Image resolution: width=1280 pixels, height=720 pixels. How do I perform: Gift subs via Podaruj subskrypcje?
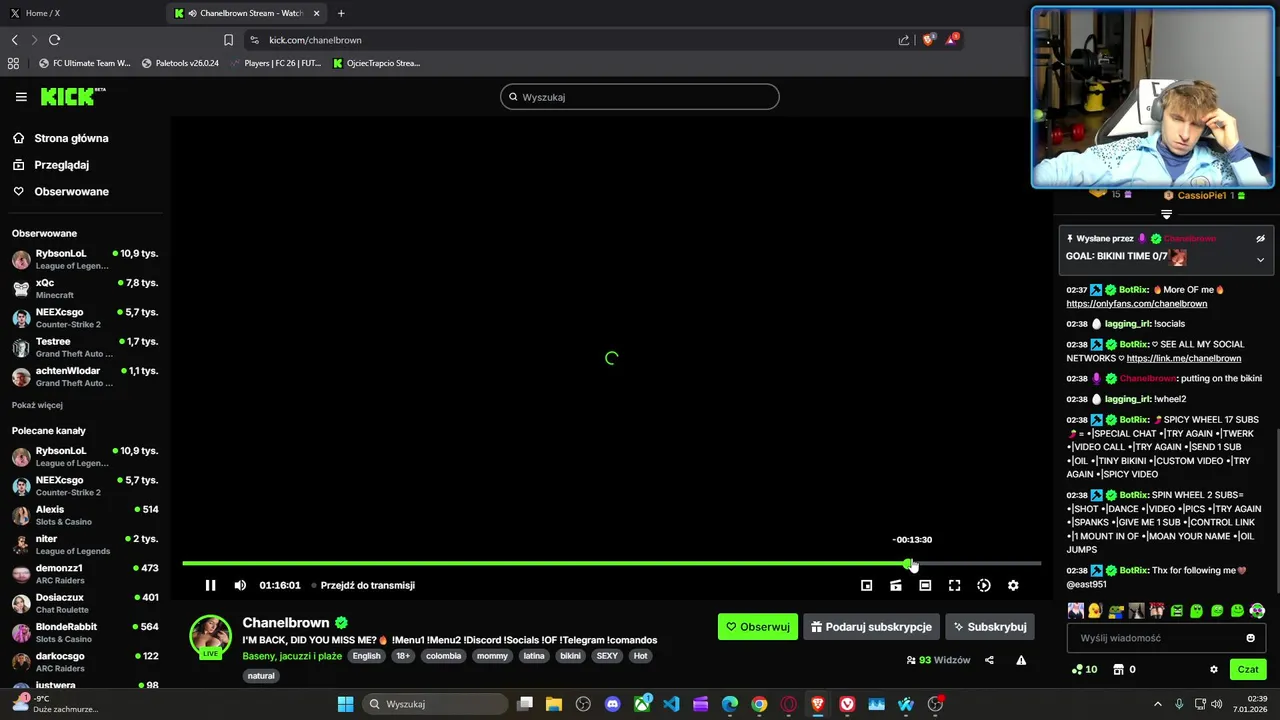pos(871,627)
